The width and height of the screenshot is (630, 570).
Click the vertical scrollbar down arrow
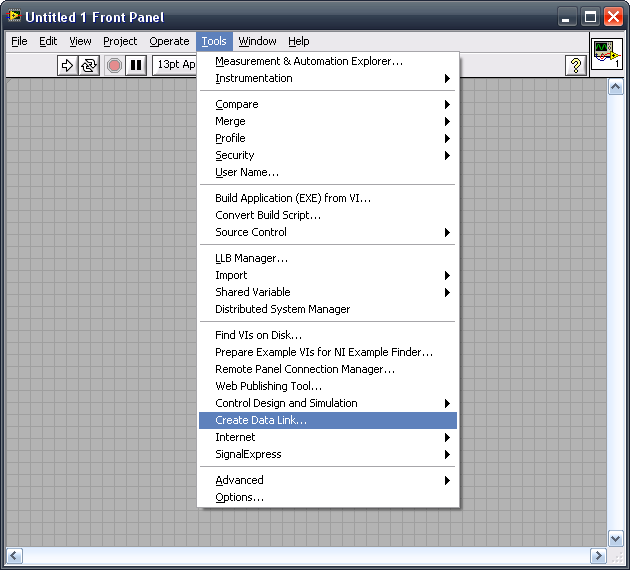click(x=616, y=539)
